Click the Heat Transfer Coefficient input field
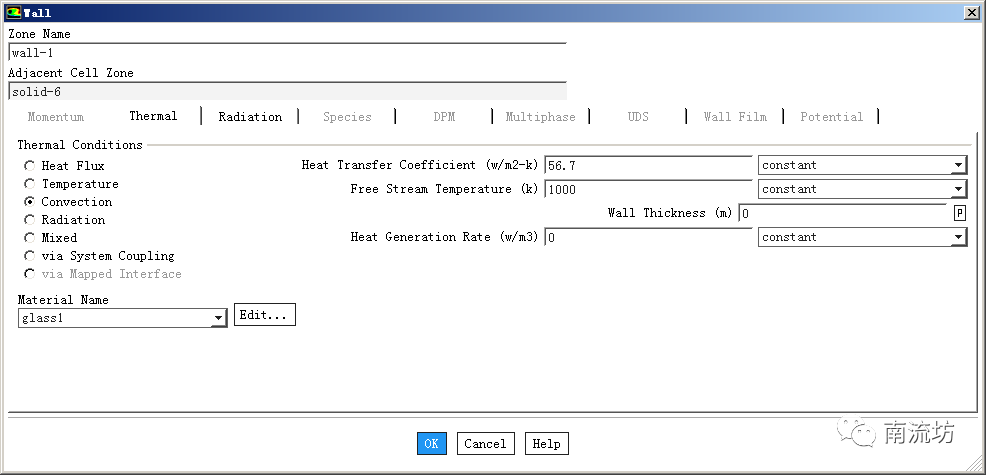 648,165
